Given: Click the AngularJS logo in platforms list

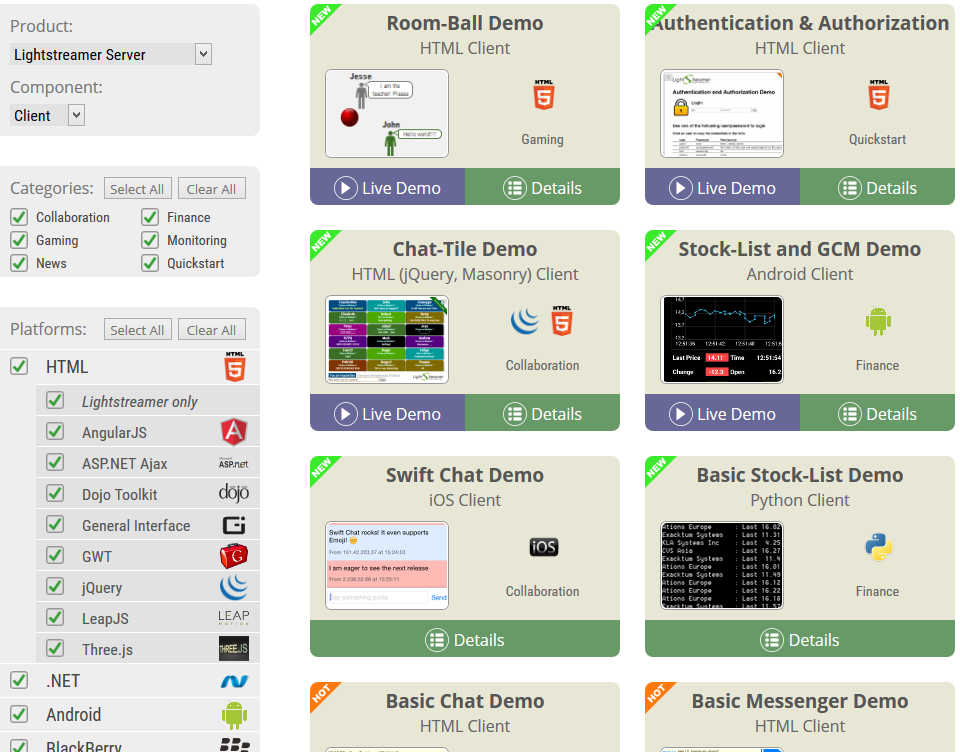Looking at the screenshot, I should [x=234, y=432].
